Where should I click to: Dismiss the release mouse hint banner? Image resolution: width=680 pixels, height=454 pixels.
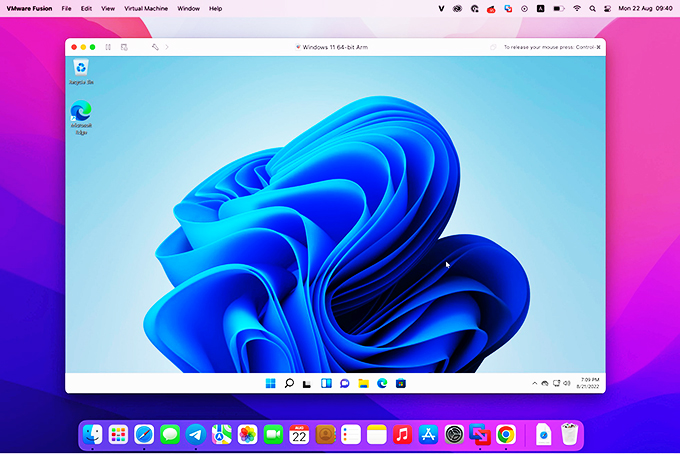[493, 47]
